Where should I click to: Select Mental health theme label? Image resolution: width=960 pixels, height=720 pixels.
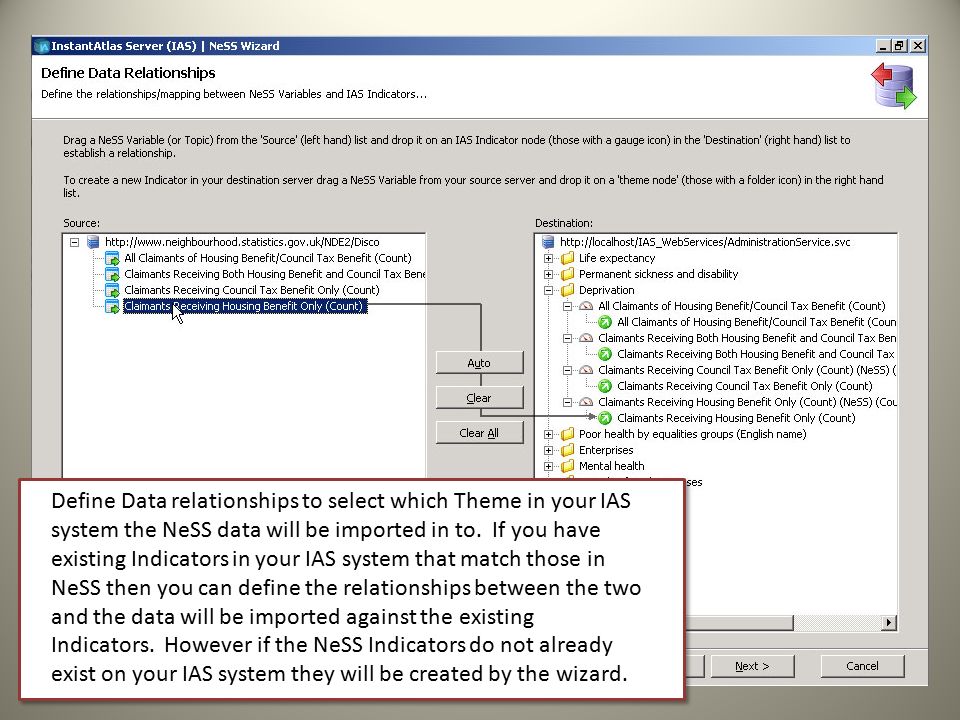tap(612, 465)
